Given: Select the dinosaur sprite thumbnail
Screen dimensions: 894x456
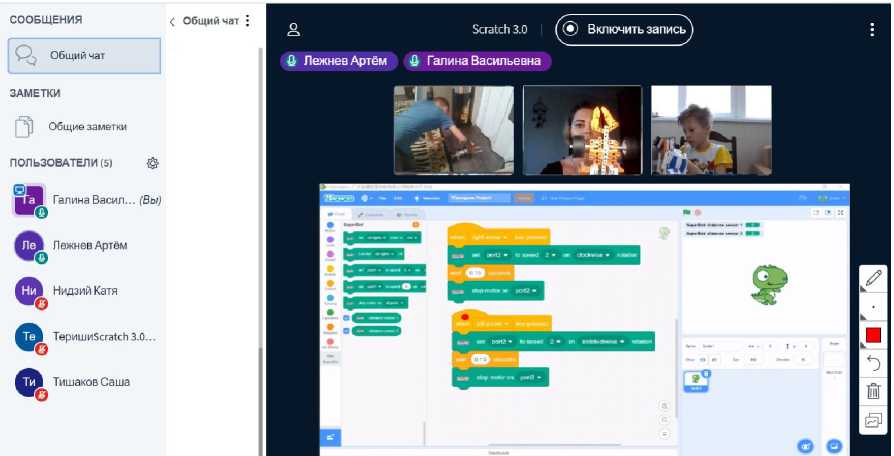Looking at the screenshot, I should pyautogui.click(x=696, y=381).
